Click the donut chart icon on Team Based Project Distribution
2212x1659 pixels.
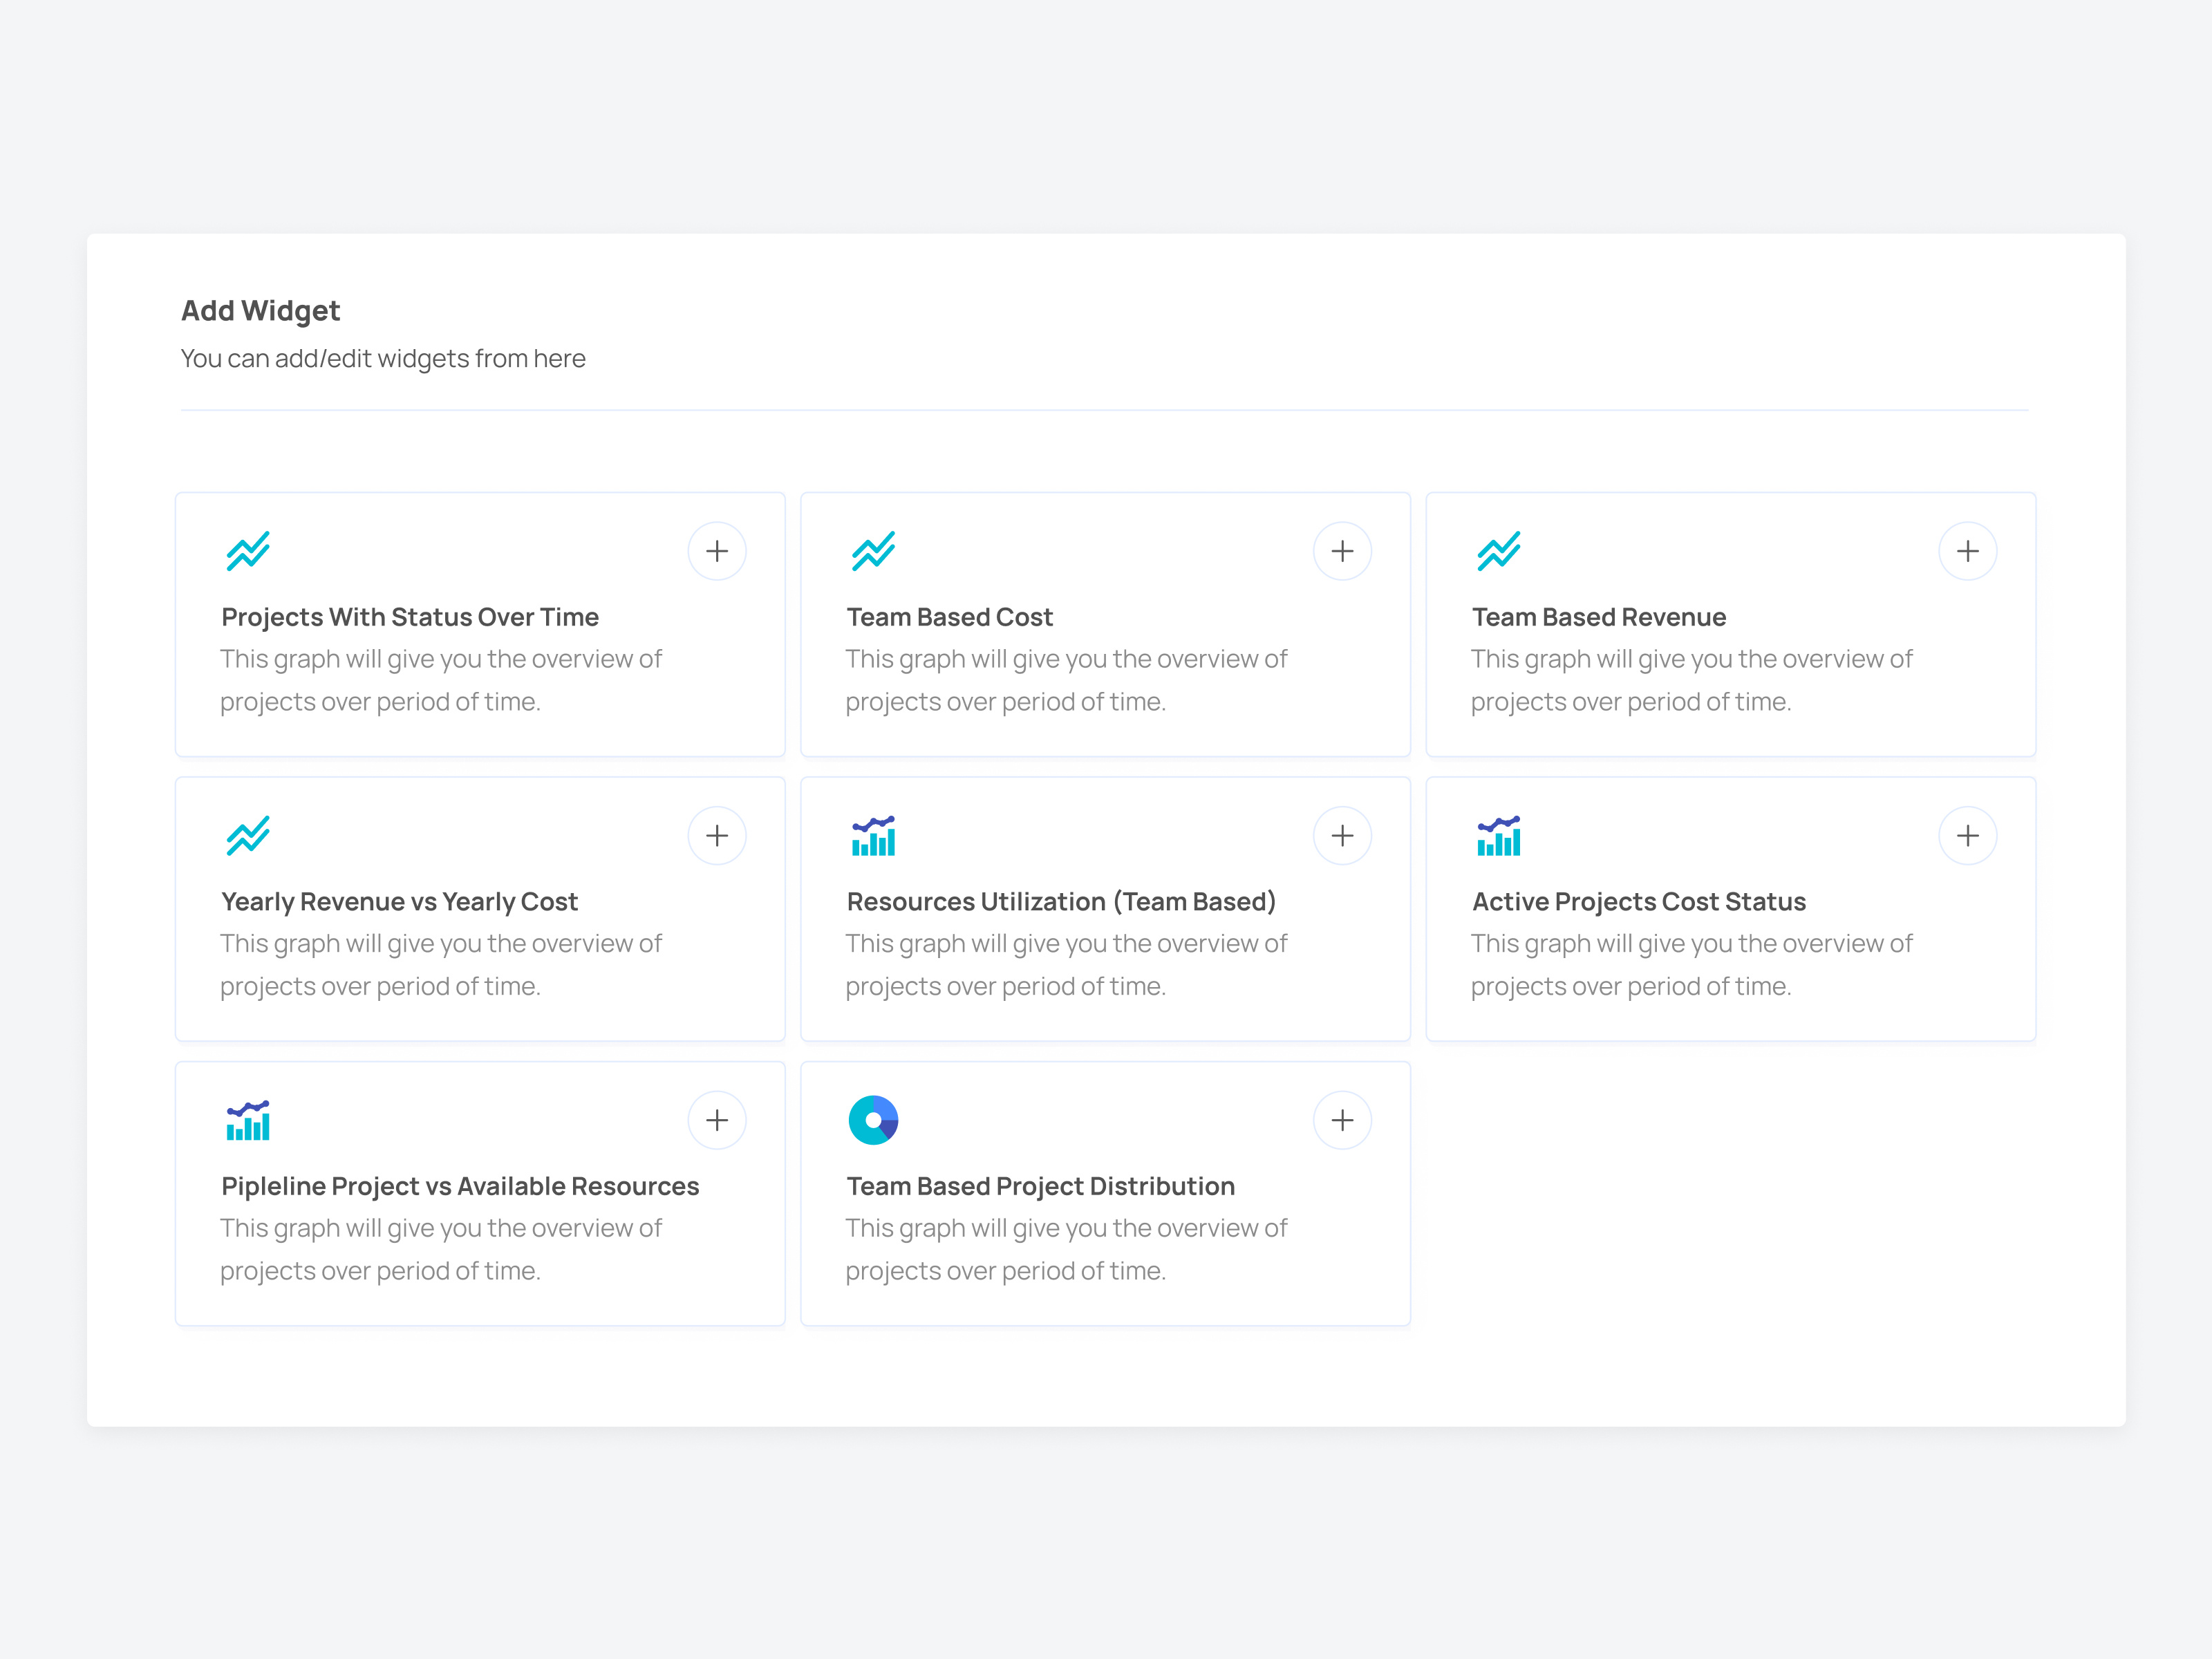click(x=872, y=1120)
